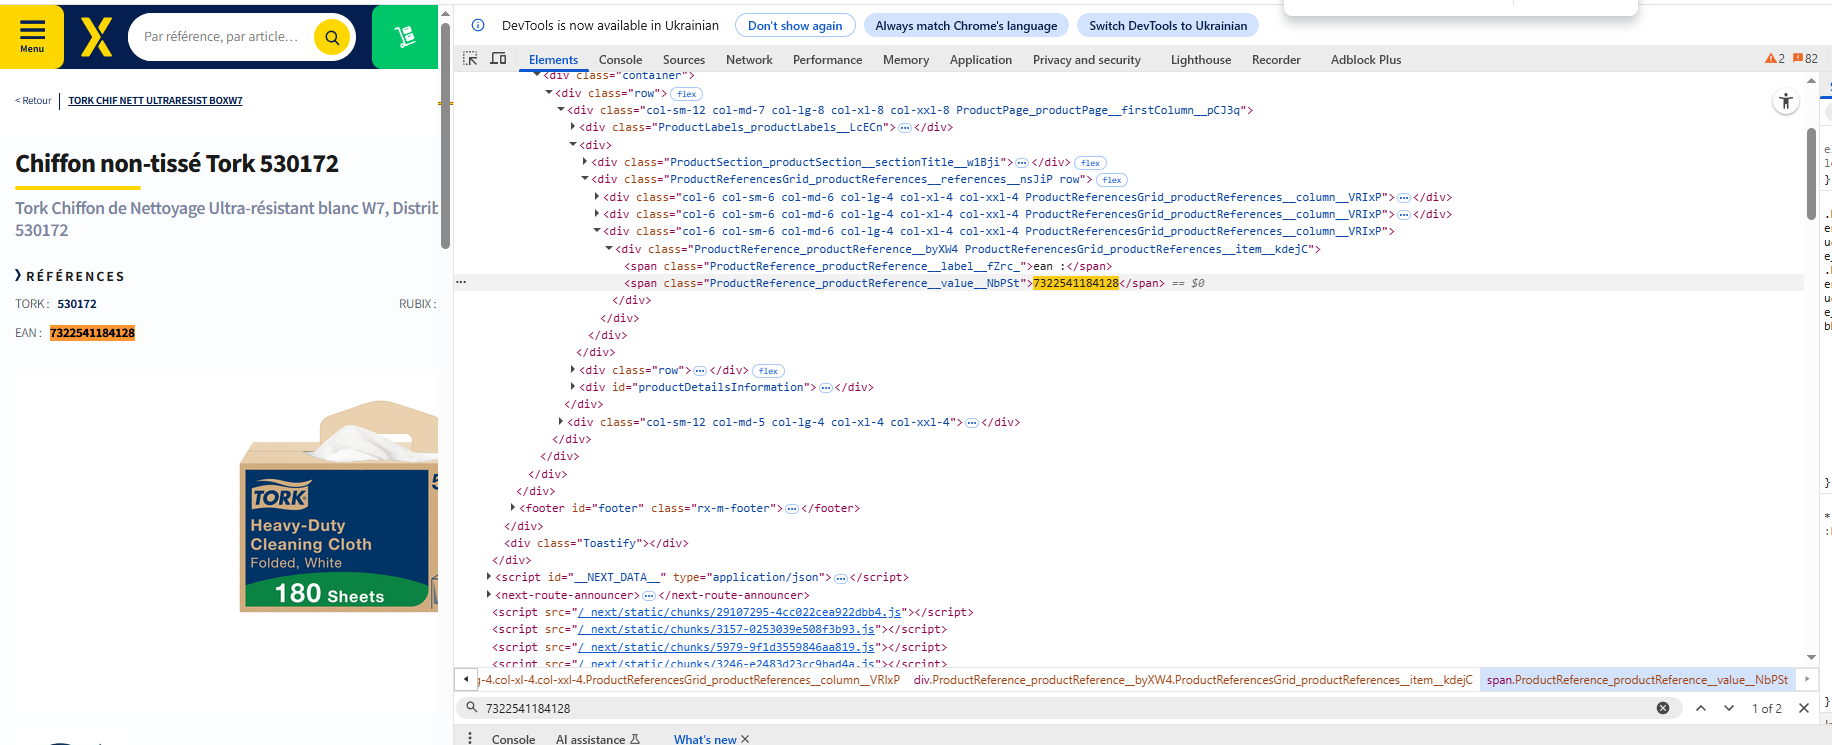This screenshot has height=745, width=1832.
Task: Toggle flex badge on first div class row
Action: pyautogui.click(x=686, y=94)
